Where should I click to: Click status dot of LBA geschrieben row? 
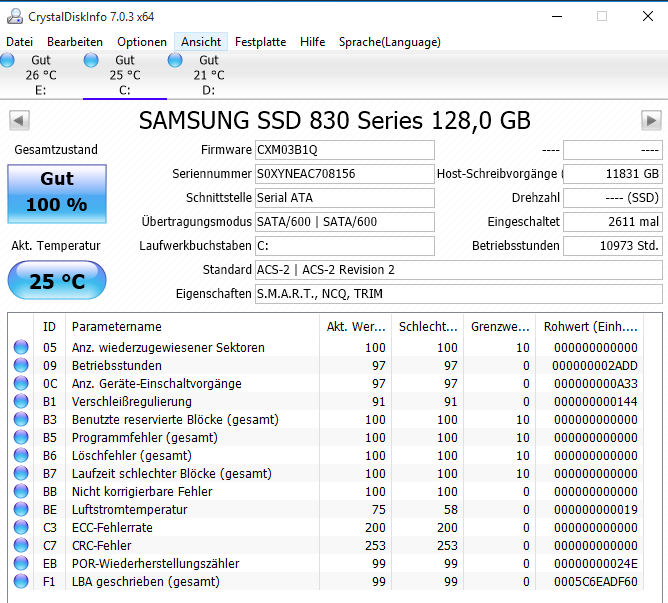point(21,581)
